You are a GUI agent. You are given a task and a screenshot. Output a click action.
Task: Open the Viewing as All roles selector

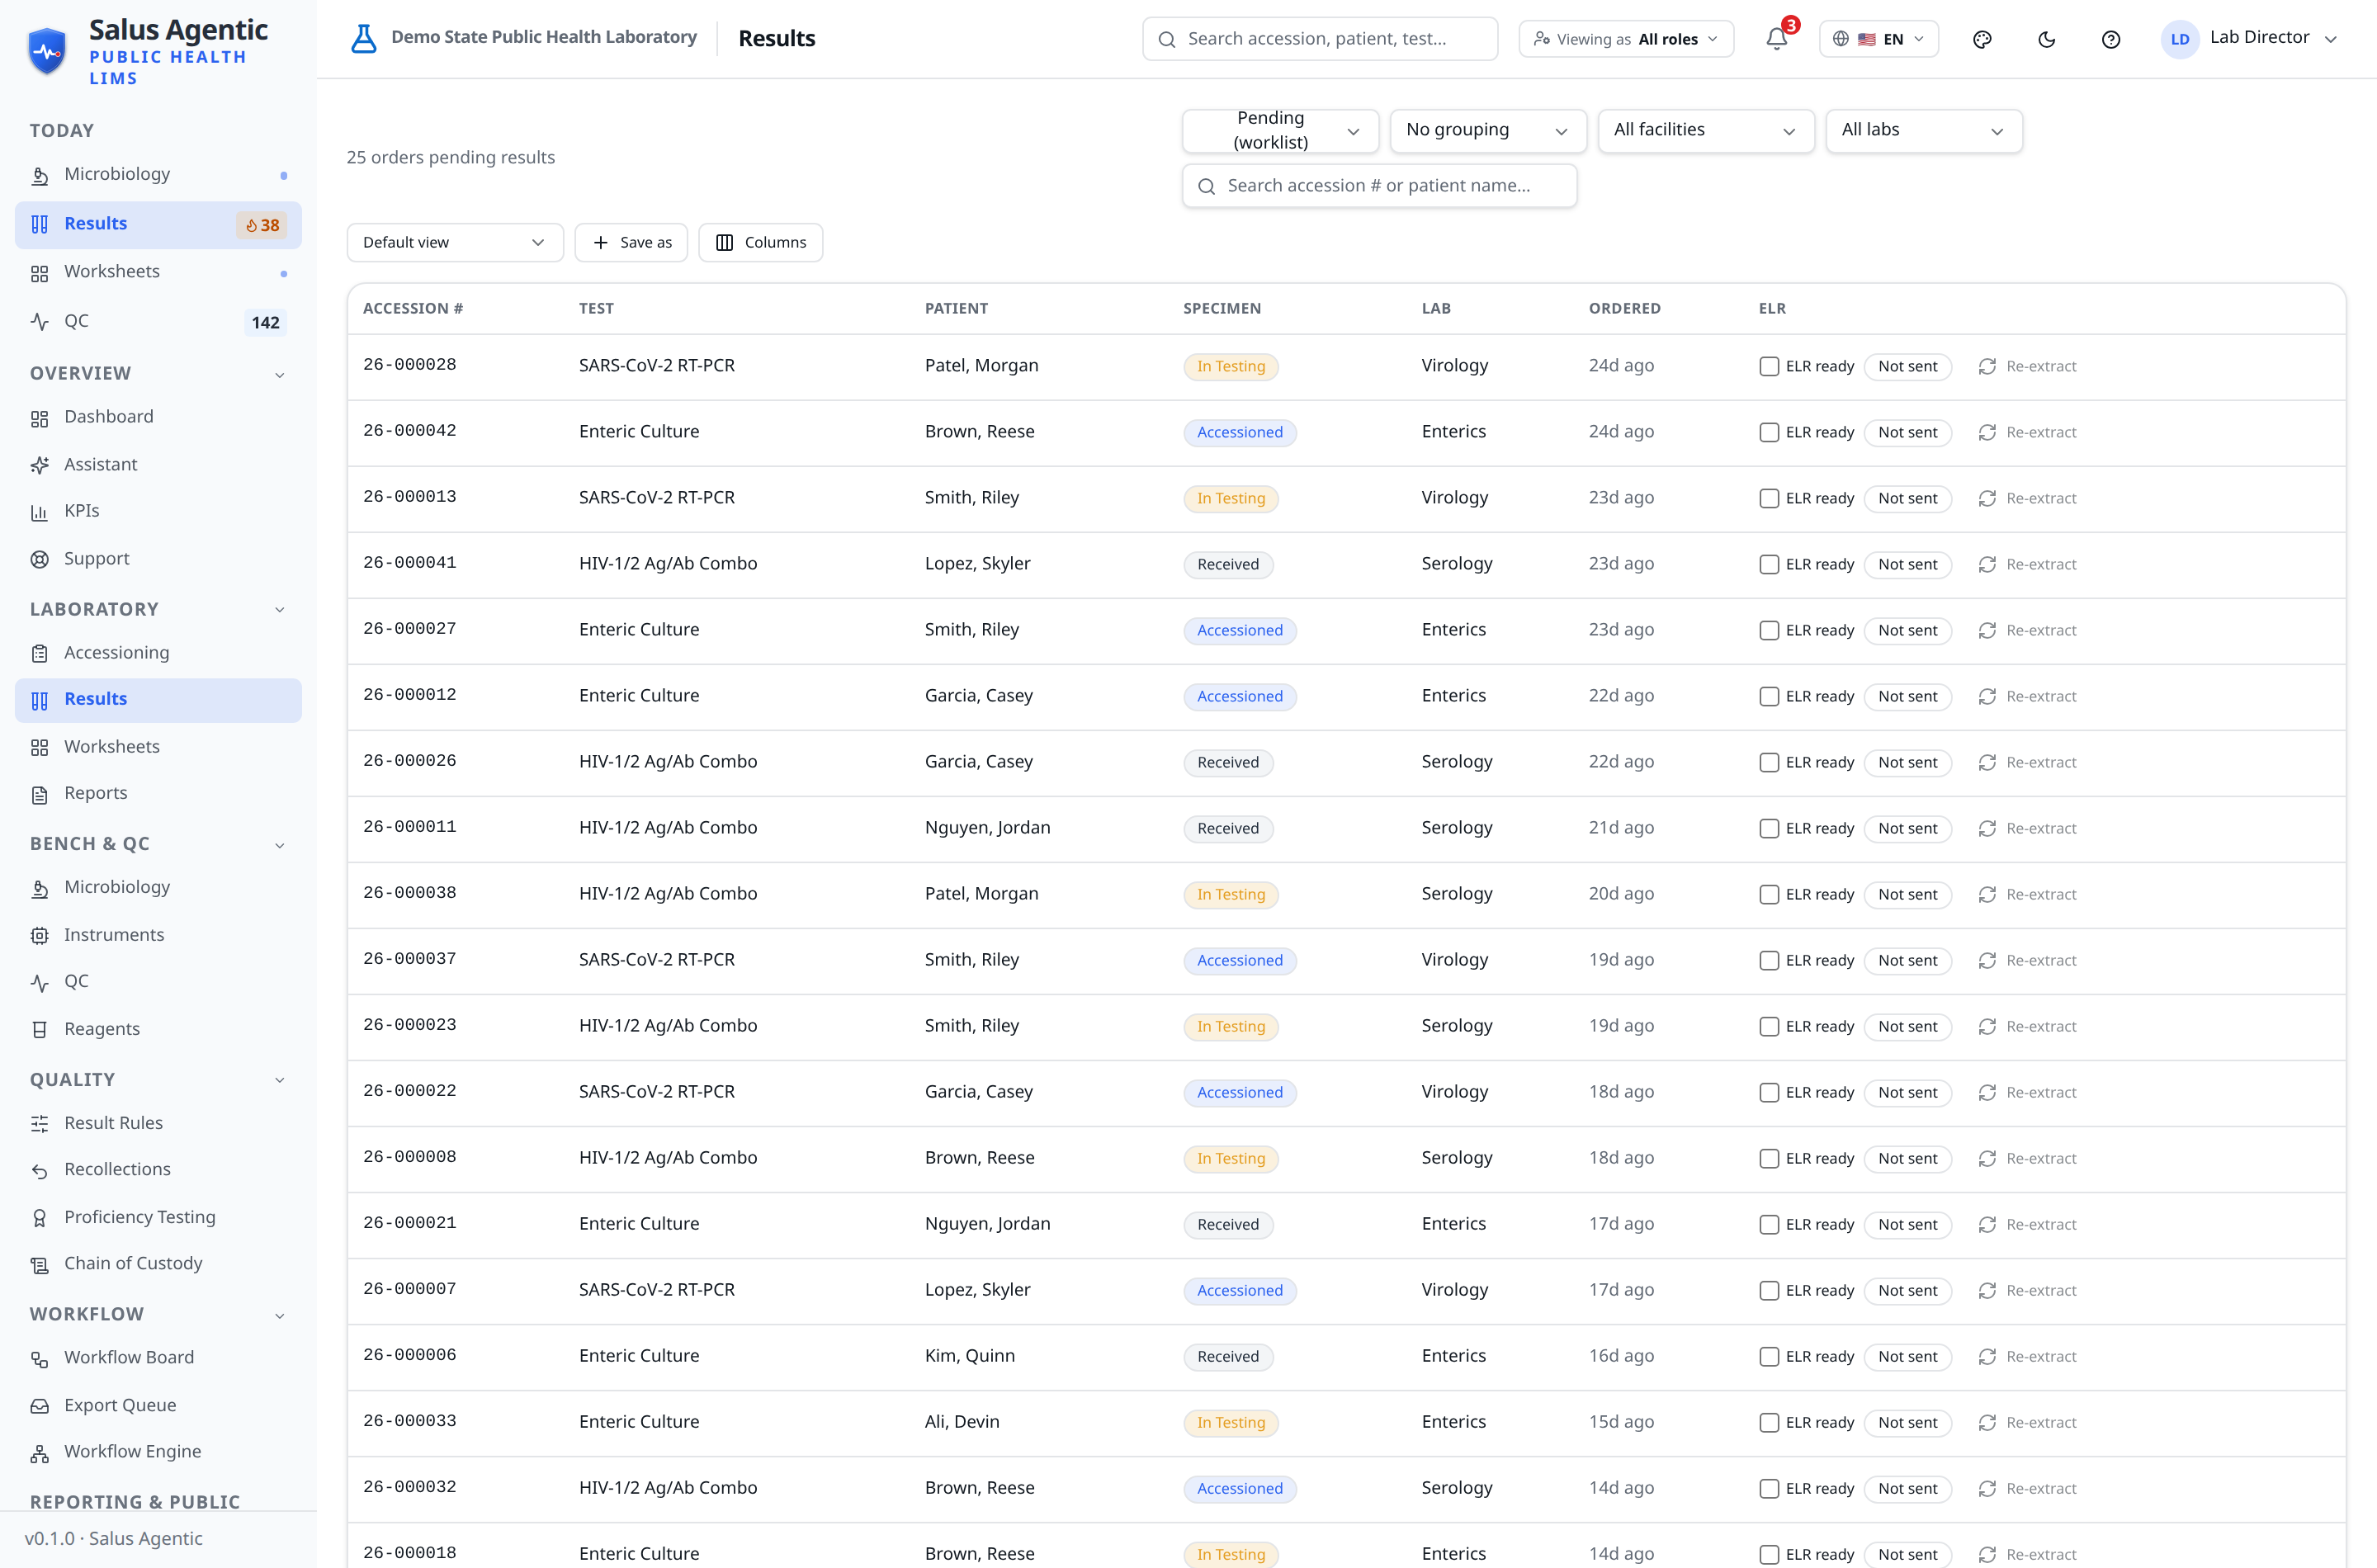point(1626,39)
